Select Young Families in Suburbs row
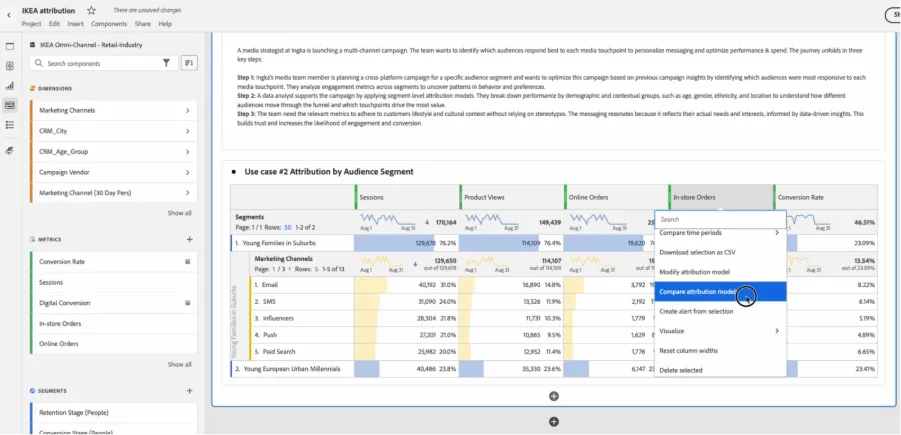Image resolution: width=901 pixels, height=435 pixels. click(292, 243)
